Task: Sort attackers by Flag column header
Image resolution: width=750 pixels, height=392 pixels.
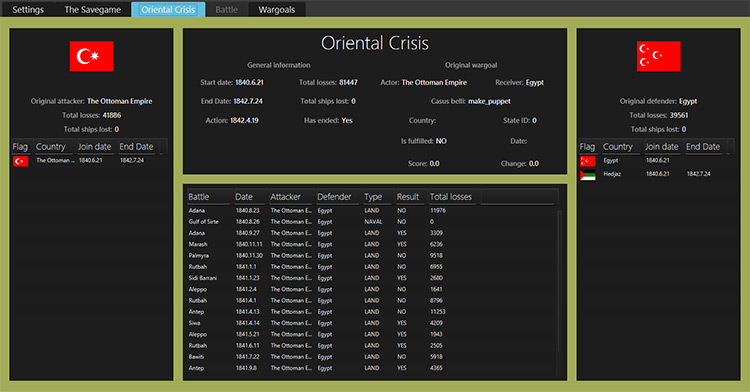Action: point(21,147)
